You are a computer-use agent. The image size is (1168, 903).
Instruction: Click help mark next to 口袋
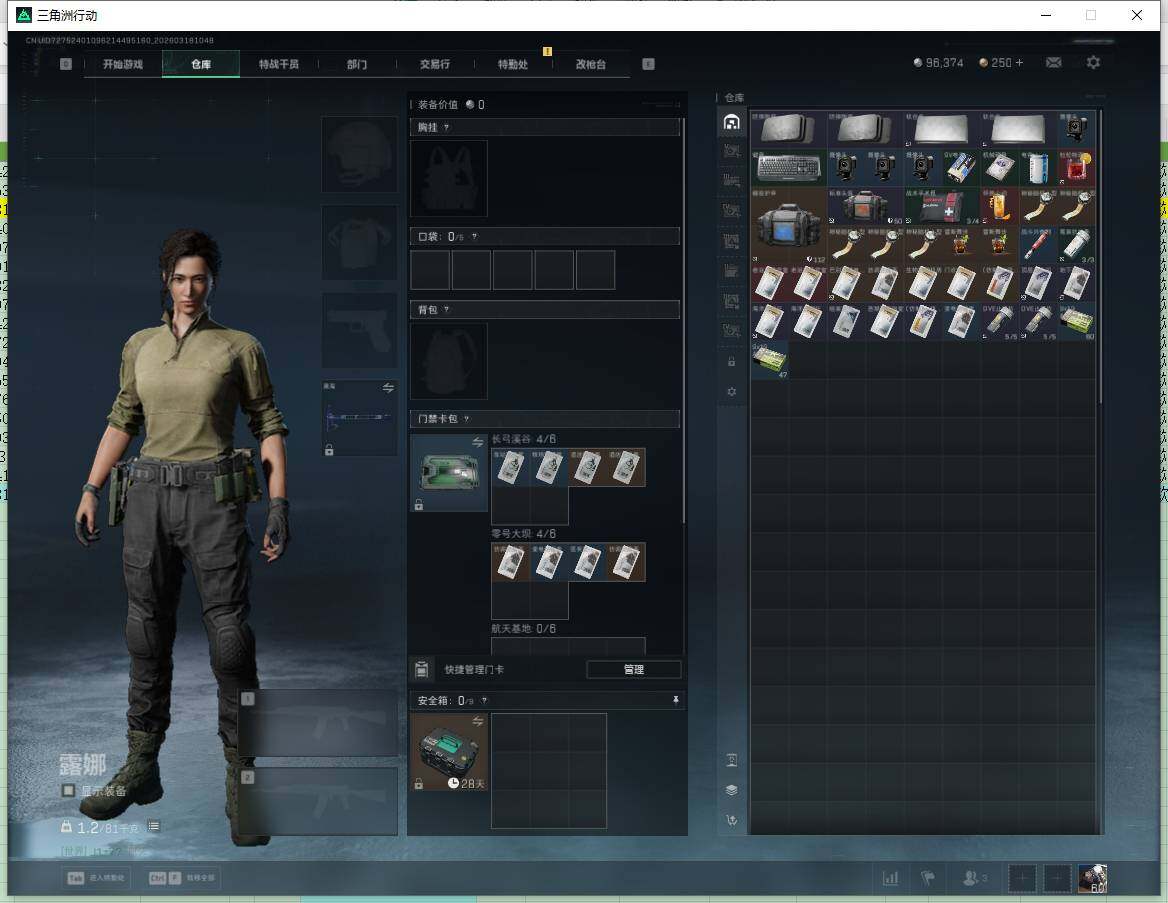[474, 236]
